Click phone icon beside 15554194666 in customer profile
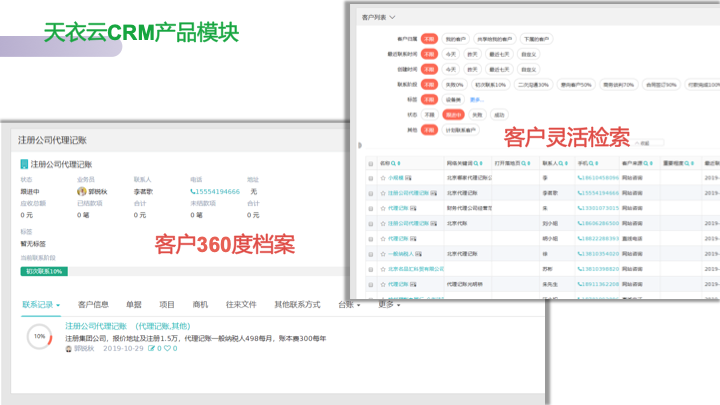Image resolution: width=720 pixels, height=405 pixels. tap(192, 191)
